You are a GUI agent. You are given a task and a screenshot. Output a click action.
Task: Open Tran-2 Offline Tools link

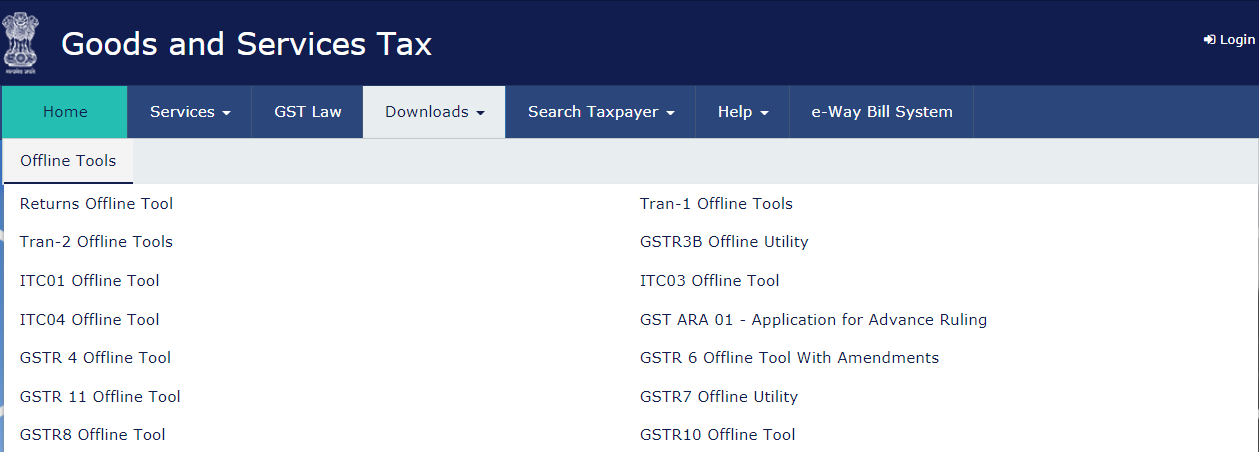point(96,242)
